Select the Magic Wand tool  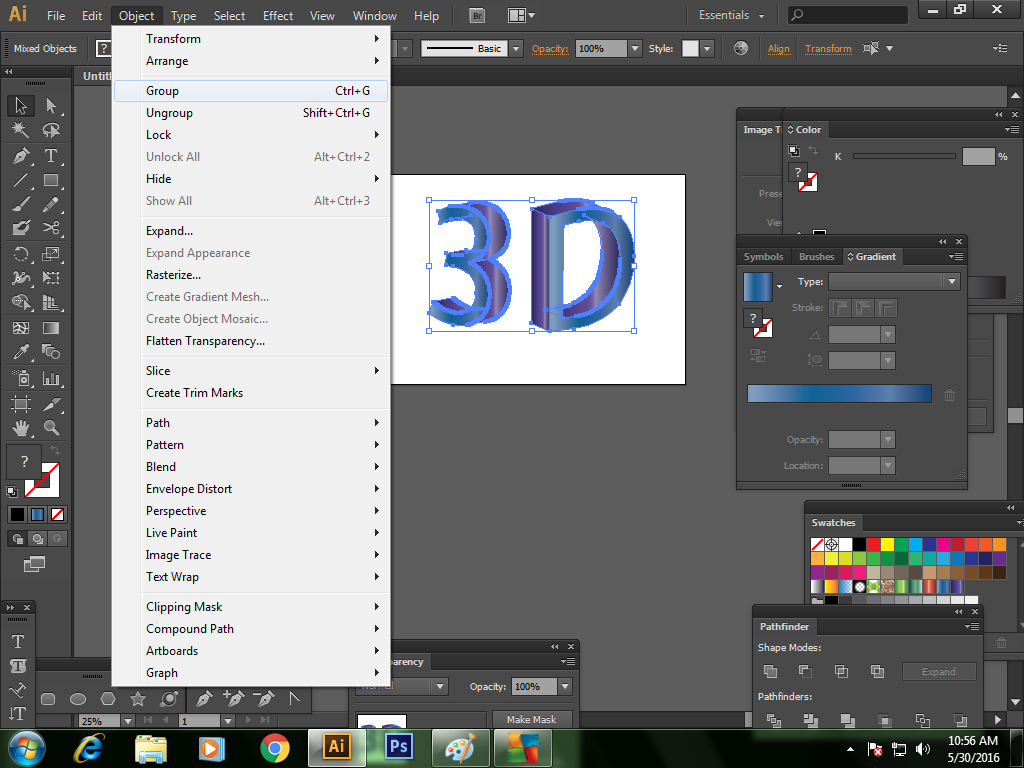point(20,128)
